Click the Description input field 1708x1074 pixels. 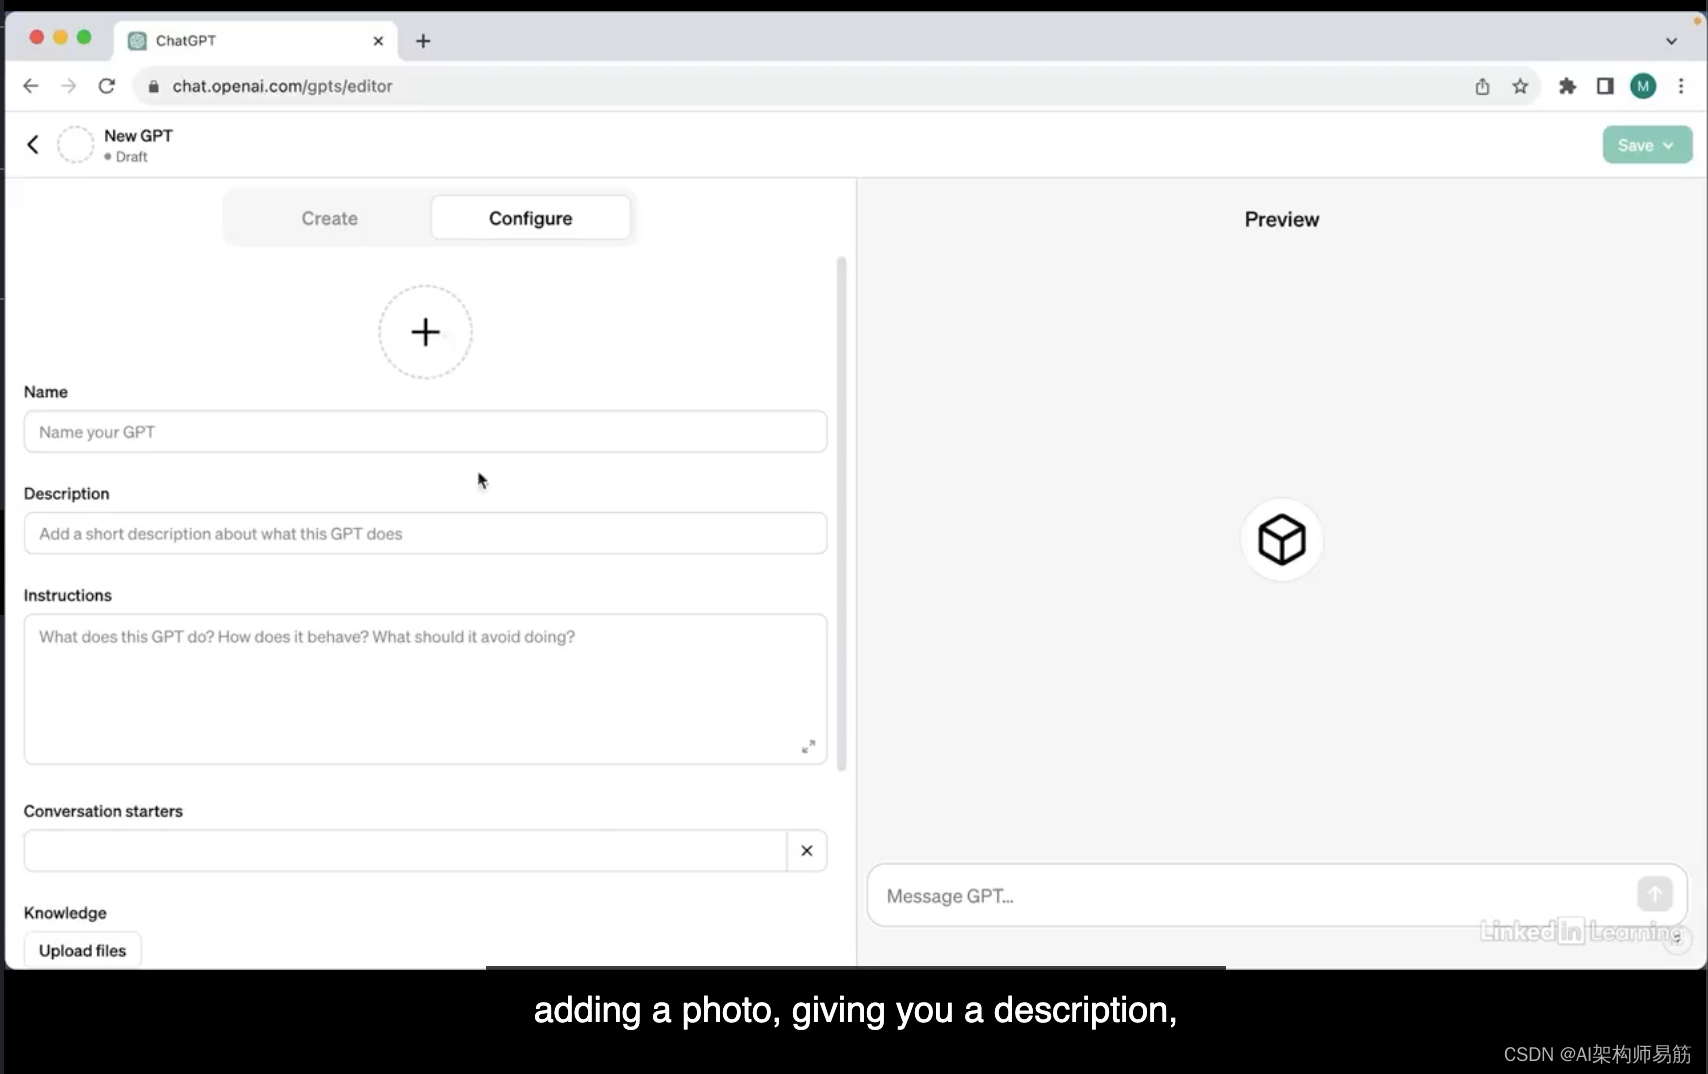pos(425,534)
